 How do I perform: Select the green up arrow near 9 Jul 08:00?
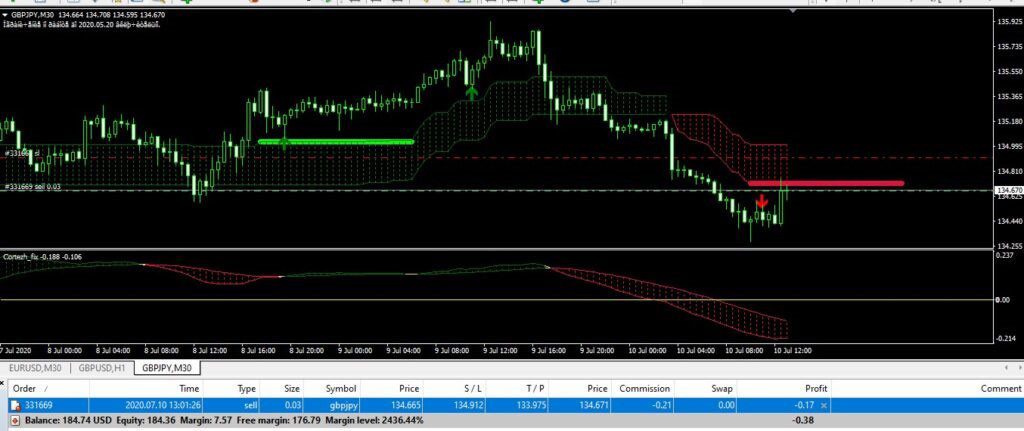pos(472,92)
